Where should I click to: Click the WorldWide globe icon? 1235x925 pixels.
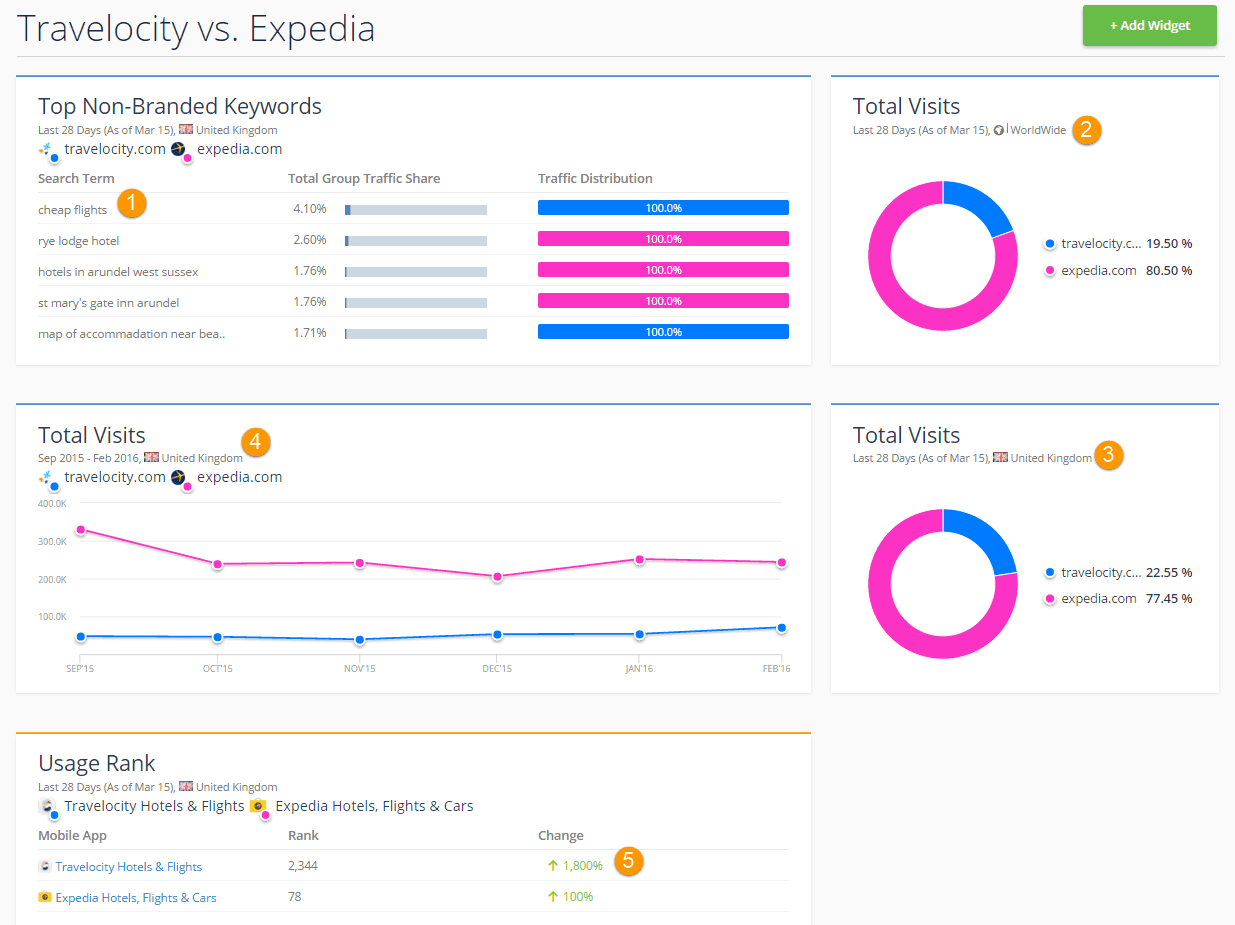coord(999,130)
